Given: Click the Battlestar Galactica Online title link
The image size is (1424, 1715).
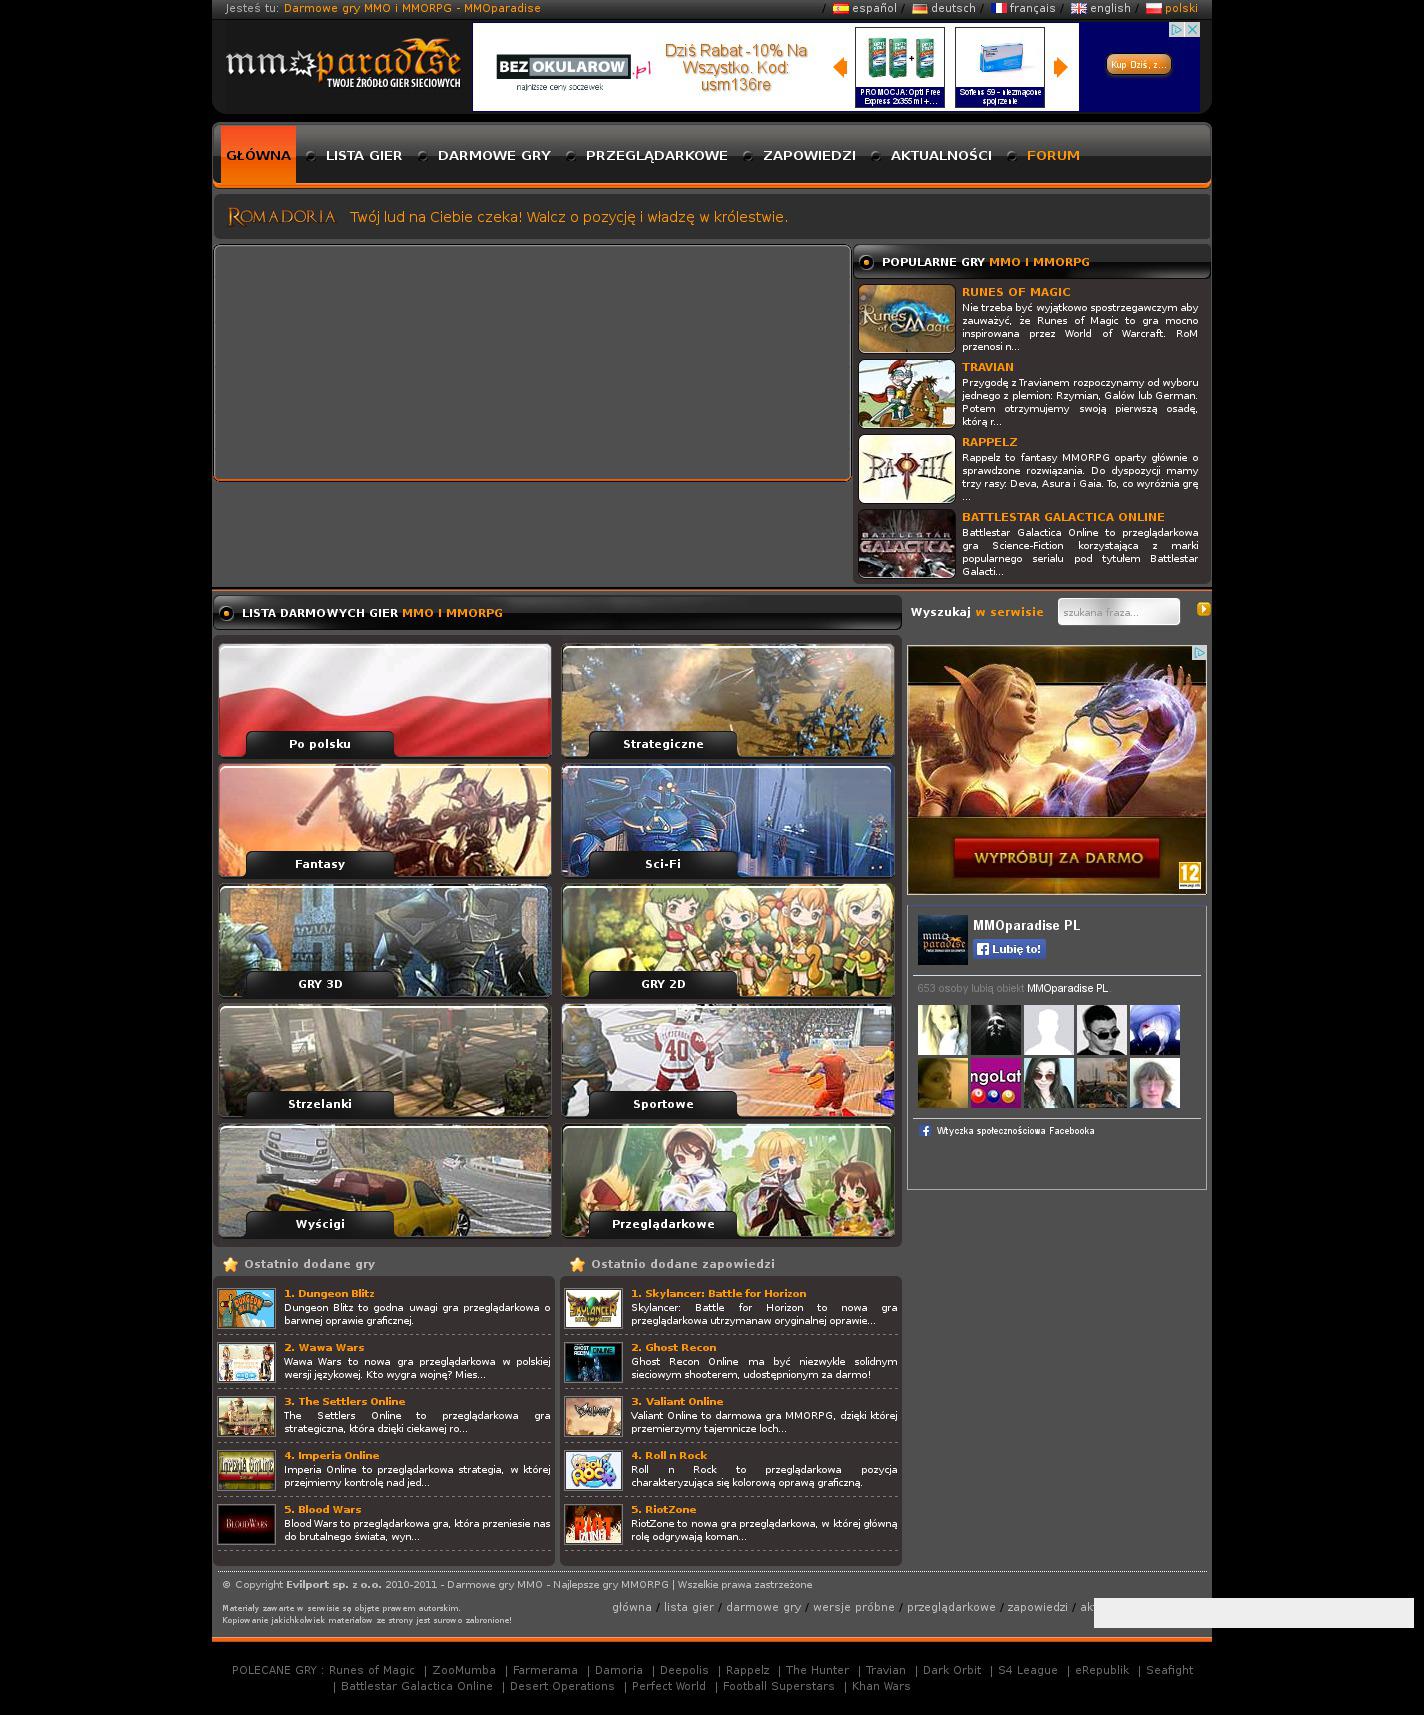Looking at the screenshot, I should click(1062, 517).
